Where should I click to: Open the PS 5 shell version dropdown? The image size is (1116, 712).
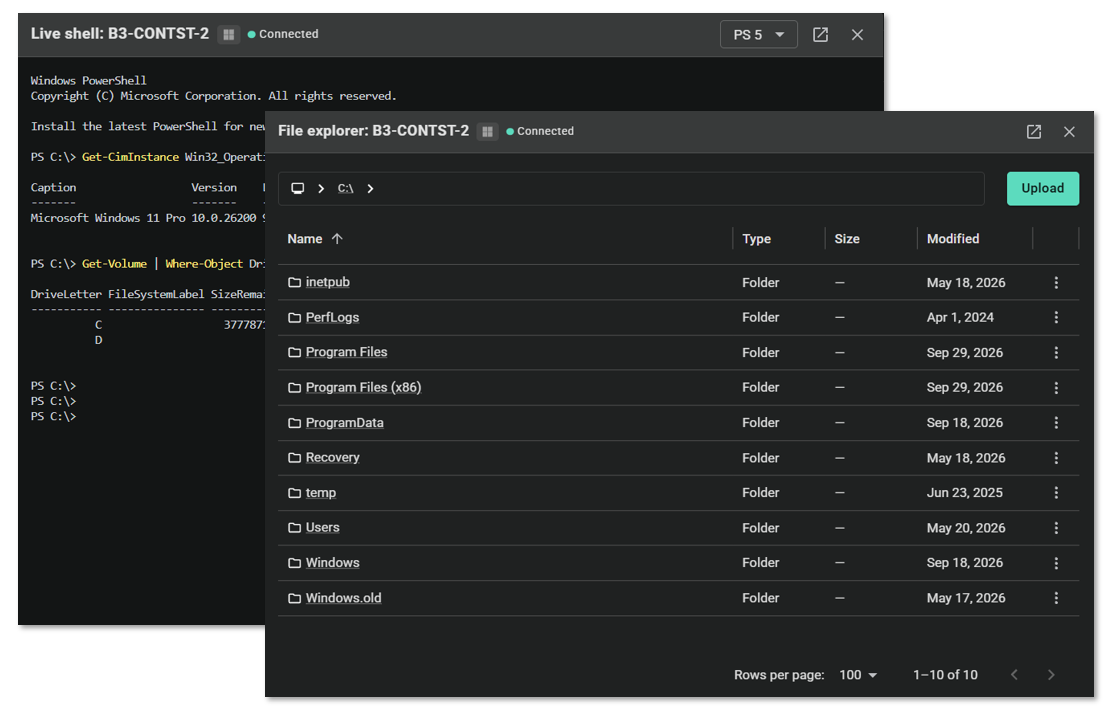[x=759, y=34]
